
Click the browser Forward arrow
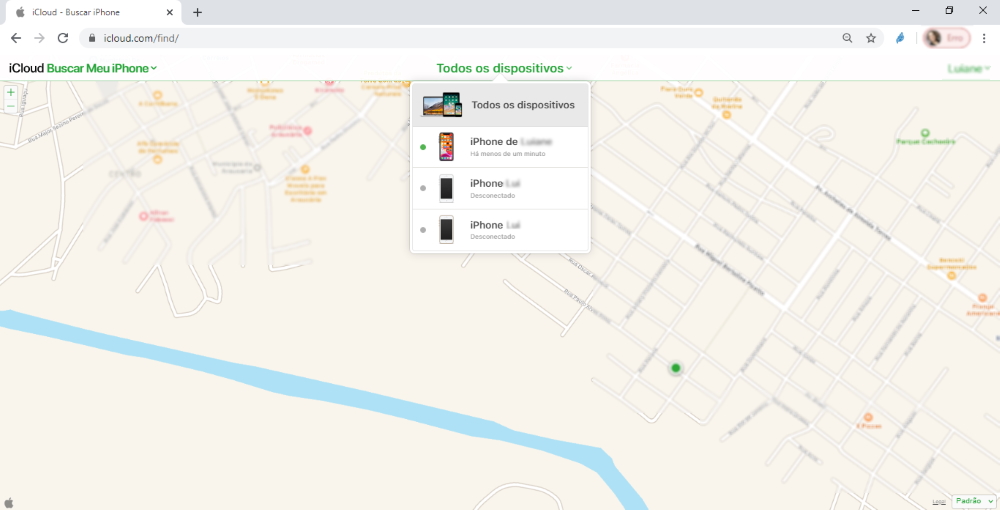[40, 38]
